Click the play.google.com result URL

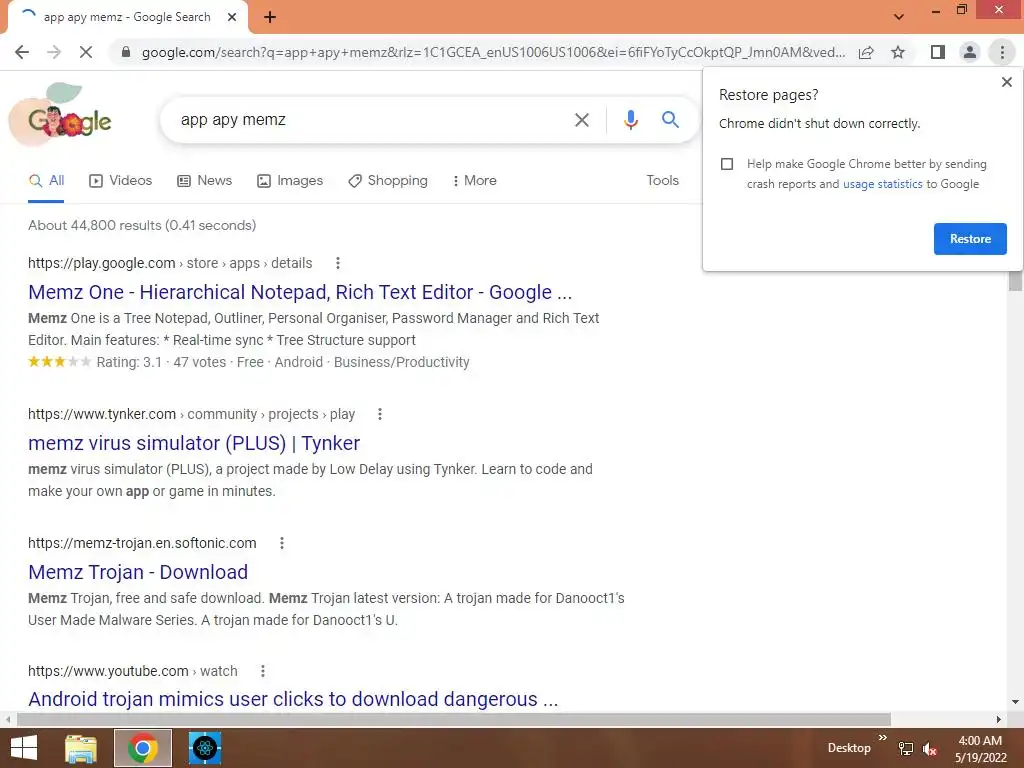(170, 263)
